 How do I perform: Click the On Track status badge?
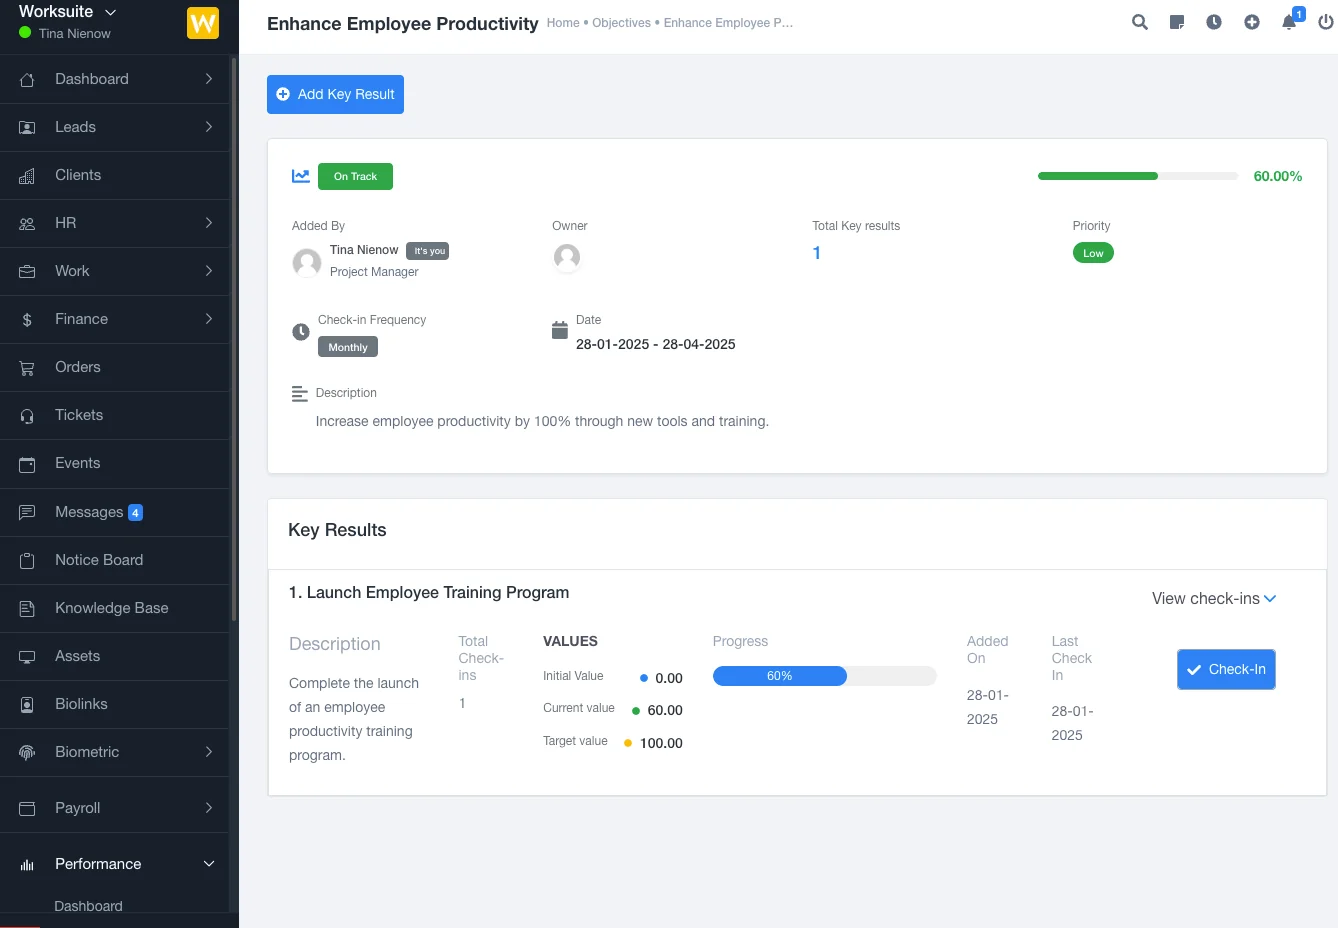tap(355, 176)
